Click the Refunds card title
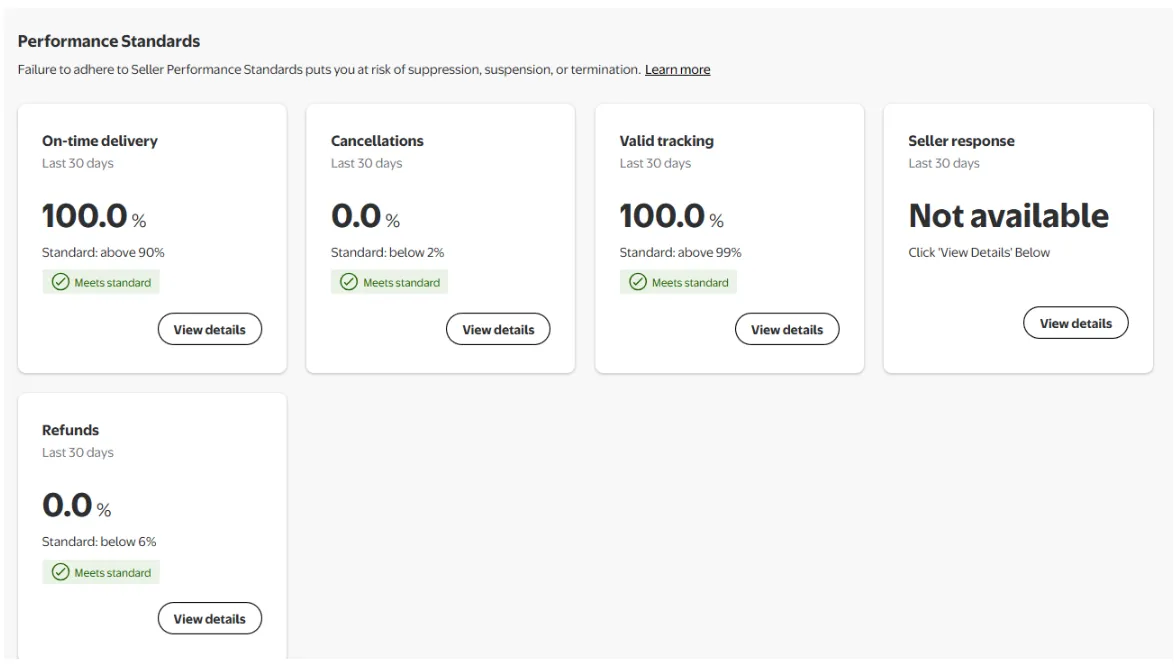Viewport: 1174px width, 667px height. (x=70, y=430)
